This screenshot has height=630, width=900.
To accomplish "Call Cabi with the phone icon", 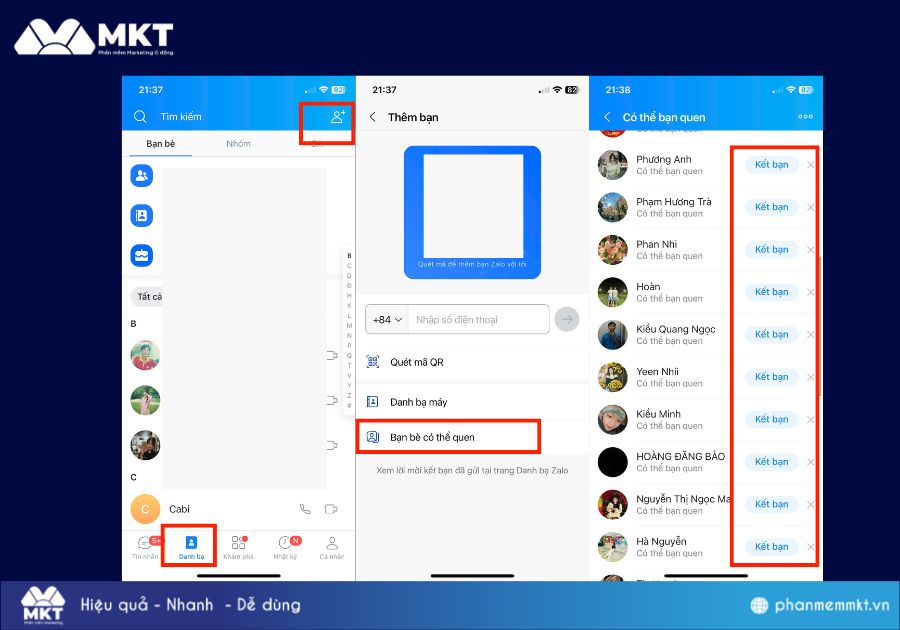I will (x=305, y=509).
